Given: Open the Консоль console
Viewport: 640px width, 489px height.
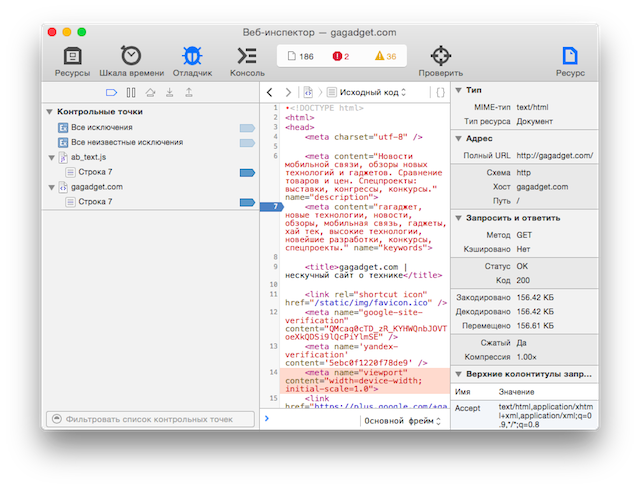Looking at the screenshot, I should pyautogui.click(x=247, y=62).
